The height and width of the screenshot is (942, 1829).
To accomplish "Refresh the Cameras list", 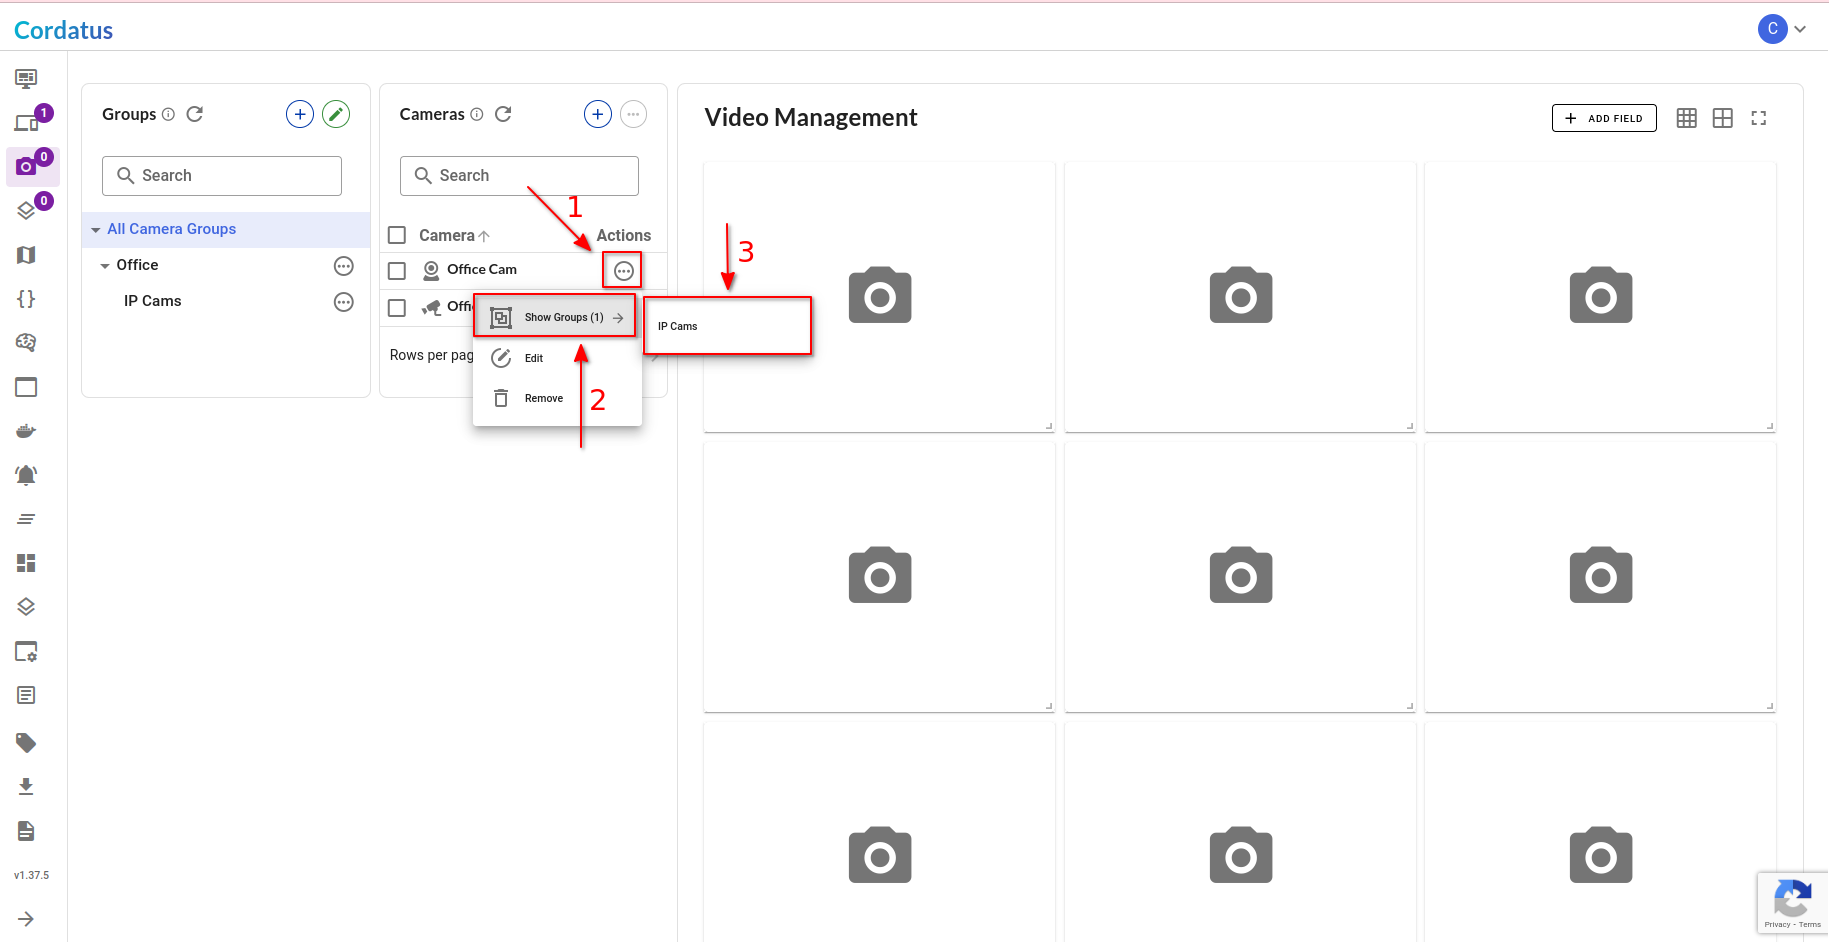I will pos(503,114).
